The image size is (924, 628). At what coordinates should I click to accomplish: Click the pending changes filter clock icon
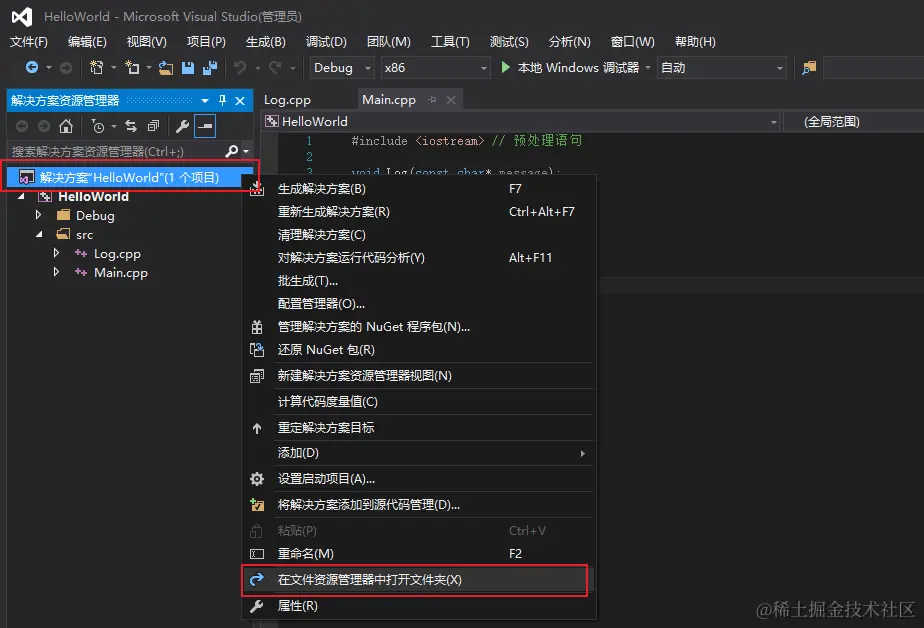point(97,126)
